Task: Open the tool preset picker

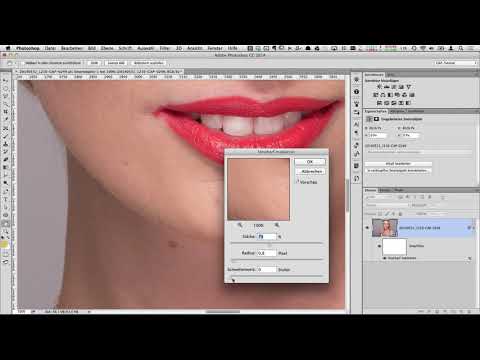Action: pyautogui.click(x=10, y=63)
